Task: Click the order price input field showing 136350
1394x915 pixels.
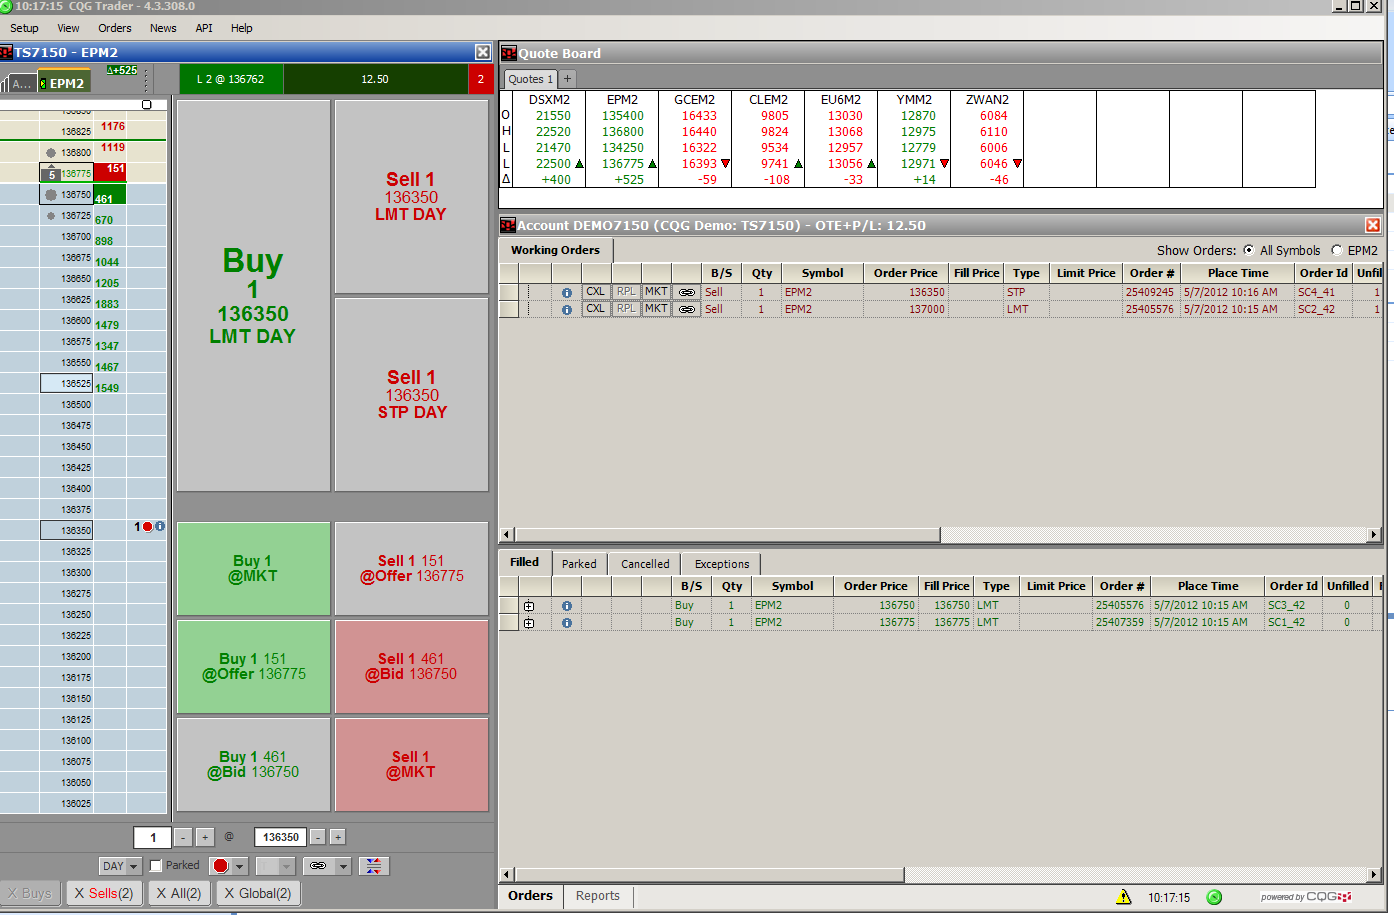Action: pos(281,837)
